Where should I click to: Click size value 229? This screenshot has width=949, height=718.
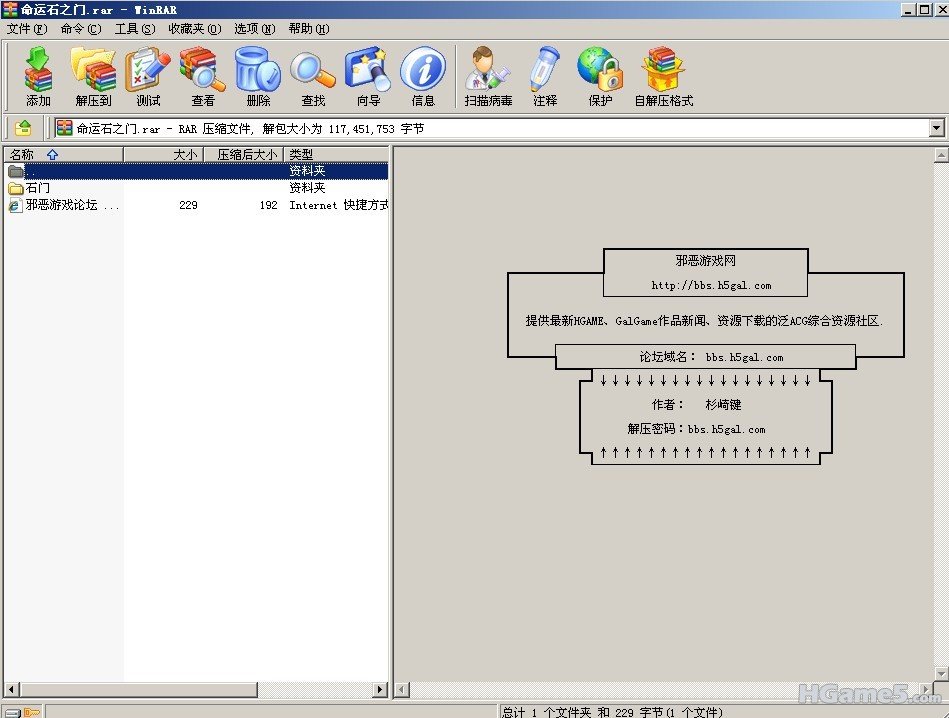click(x=188, y=205)
